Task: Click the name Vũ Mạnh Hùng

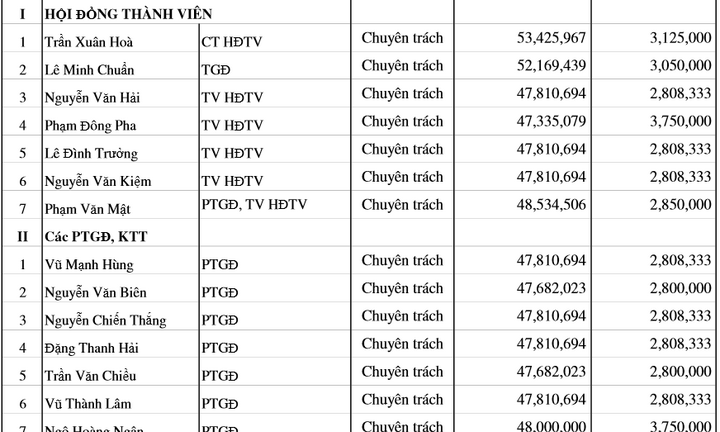Action: (90, 265)
